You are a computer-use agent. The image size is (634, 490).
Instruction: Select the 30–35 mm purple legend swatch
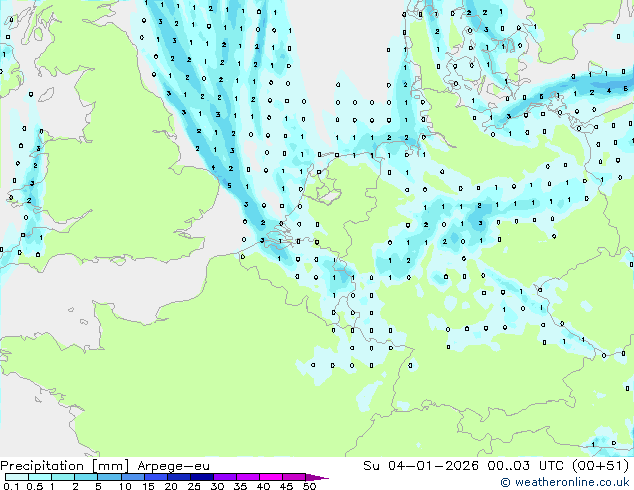224,477
